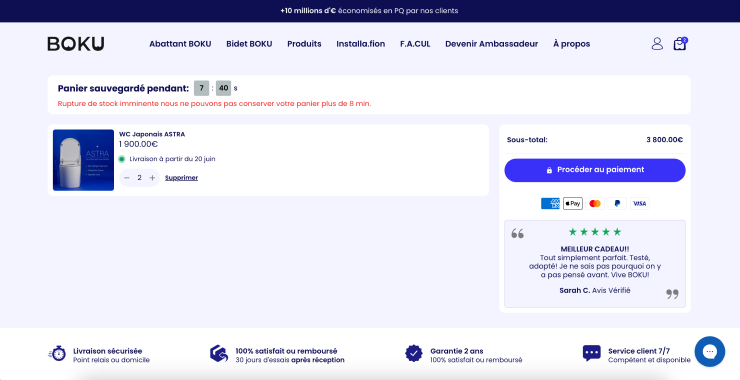Viewport: 740px width, 380px height.
Task: Click the Mastercard payment icon
Action: pos(595,203)
